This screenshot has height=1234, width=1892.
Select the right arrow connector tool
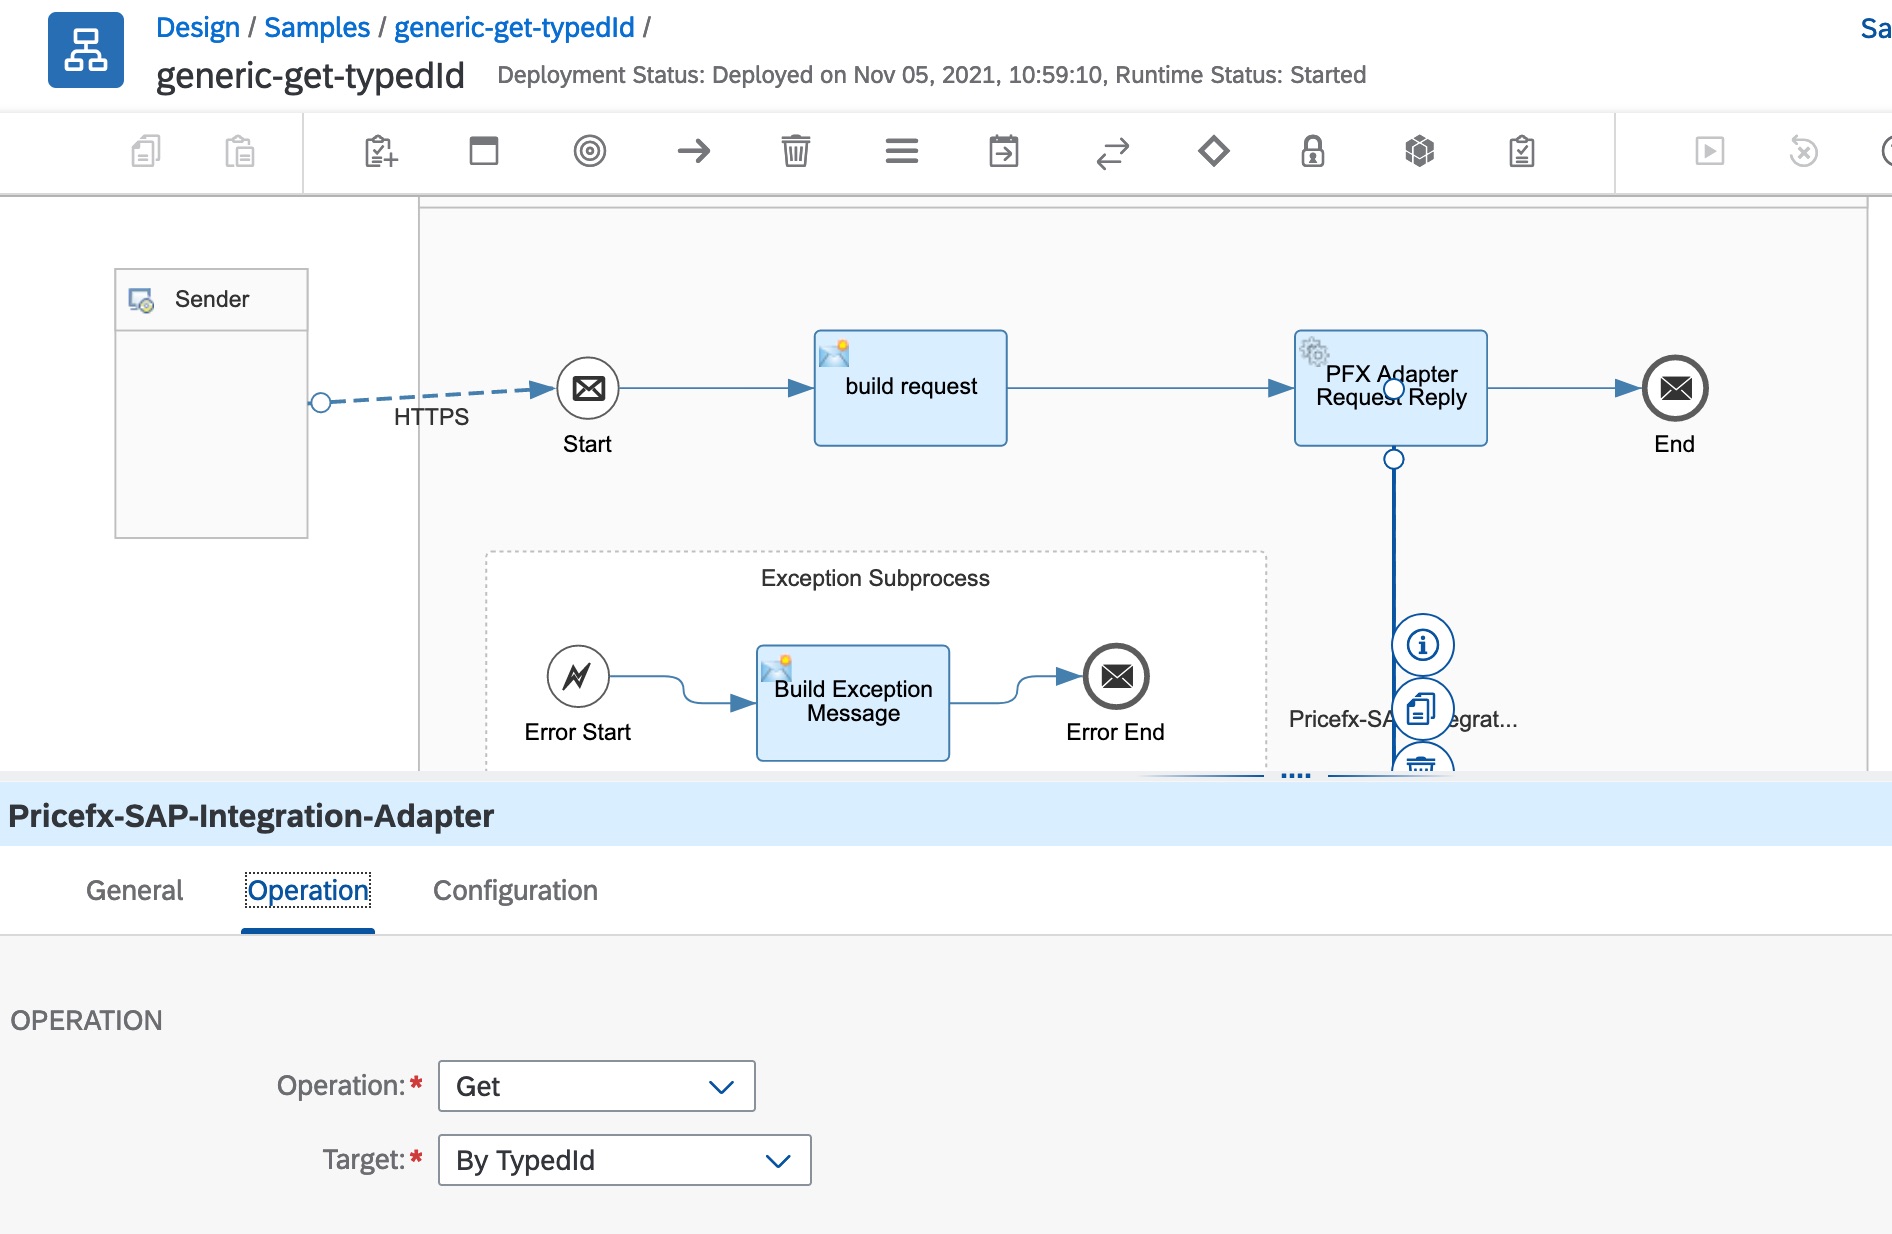pyautogui.click(x=693, y=152)
